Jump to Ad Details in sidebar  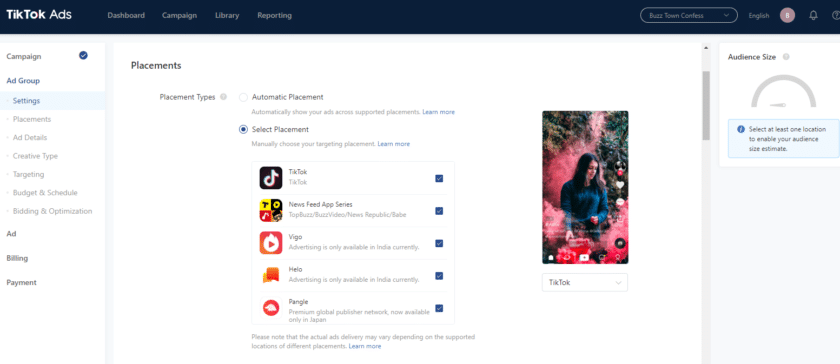coord(30,137)
